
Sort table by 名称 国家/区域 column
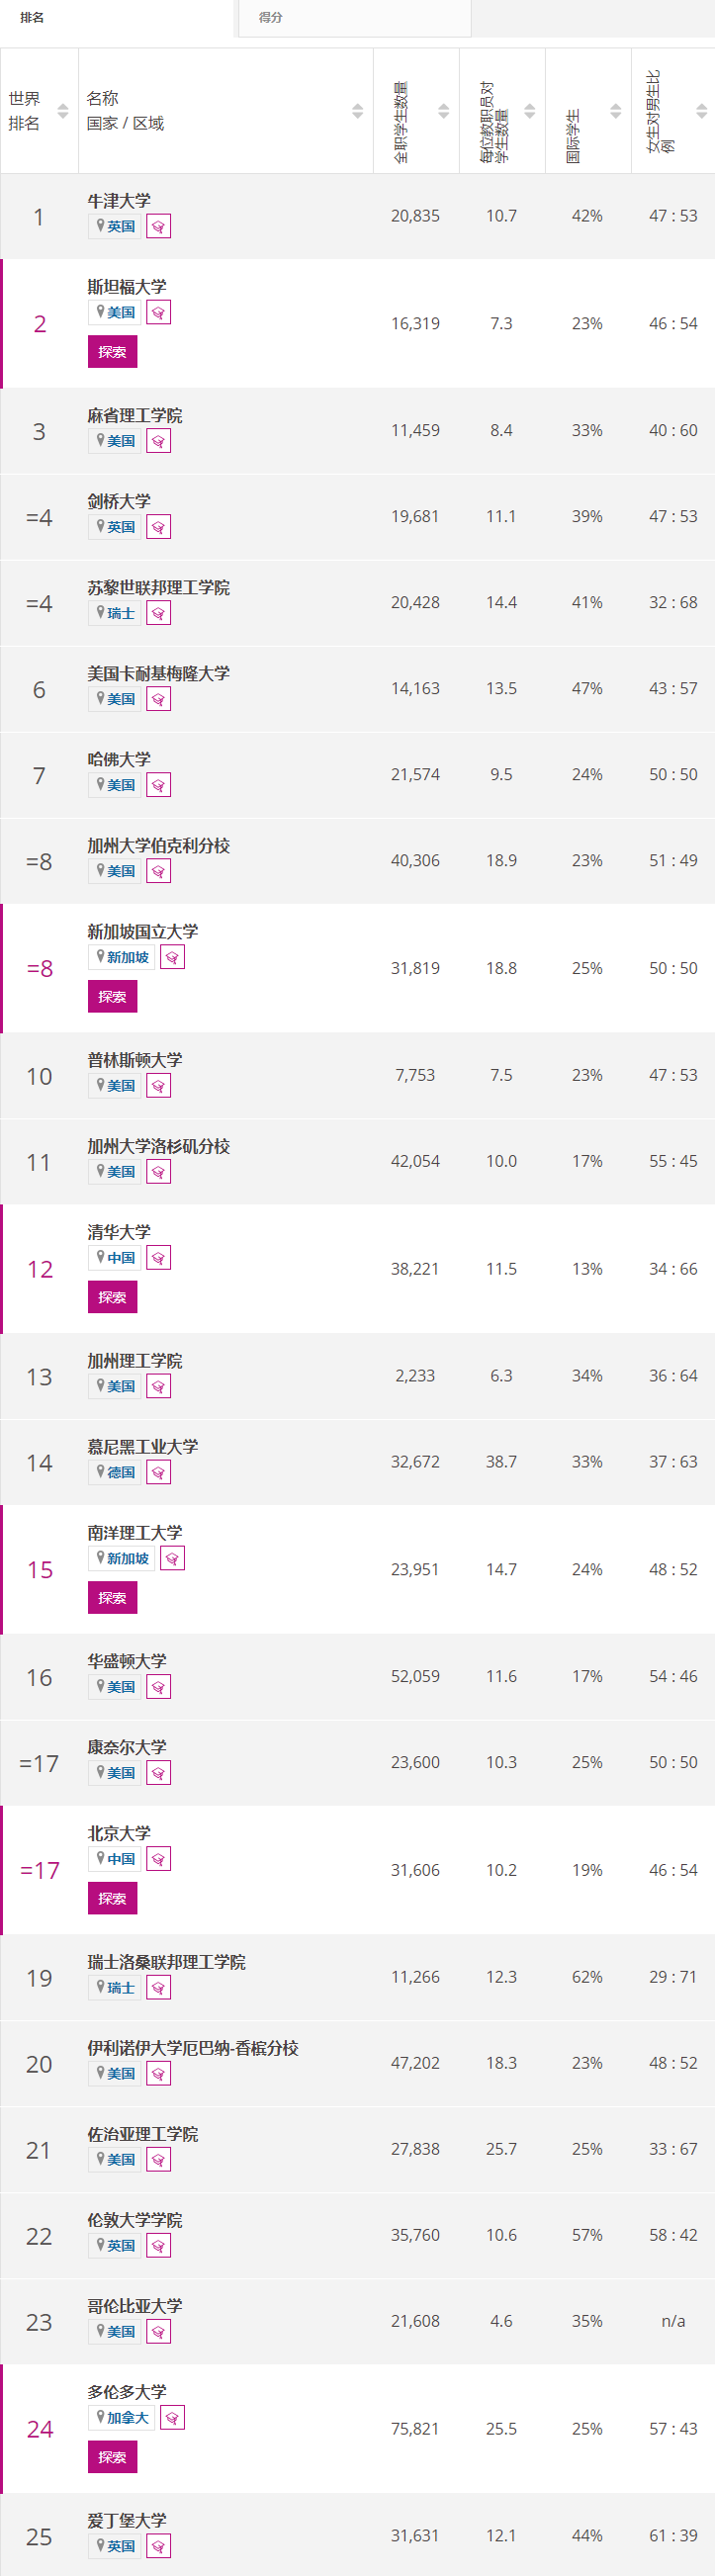[357, 111]
